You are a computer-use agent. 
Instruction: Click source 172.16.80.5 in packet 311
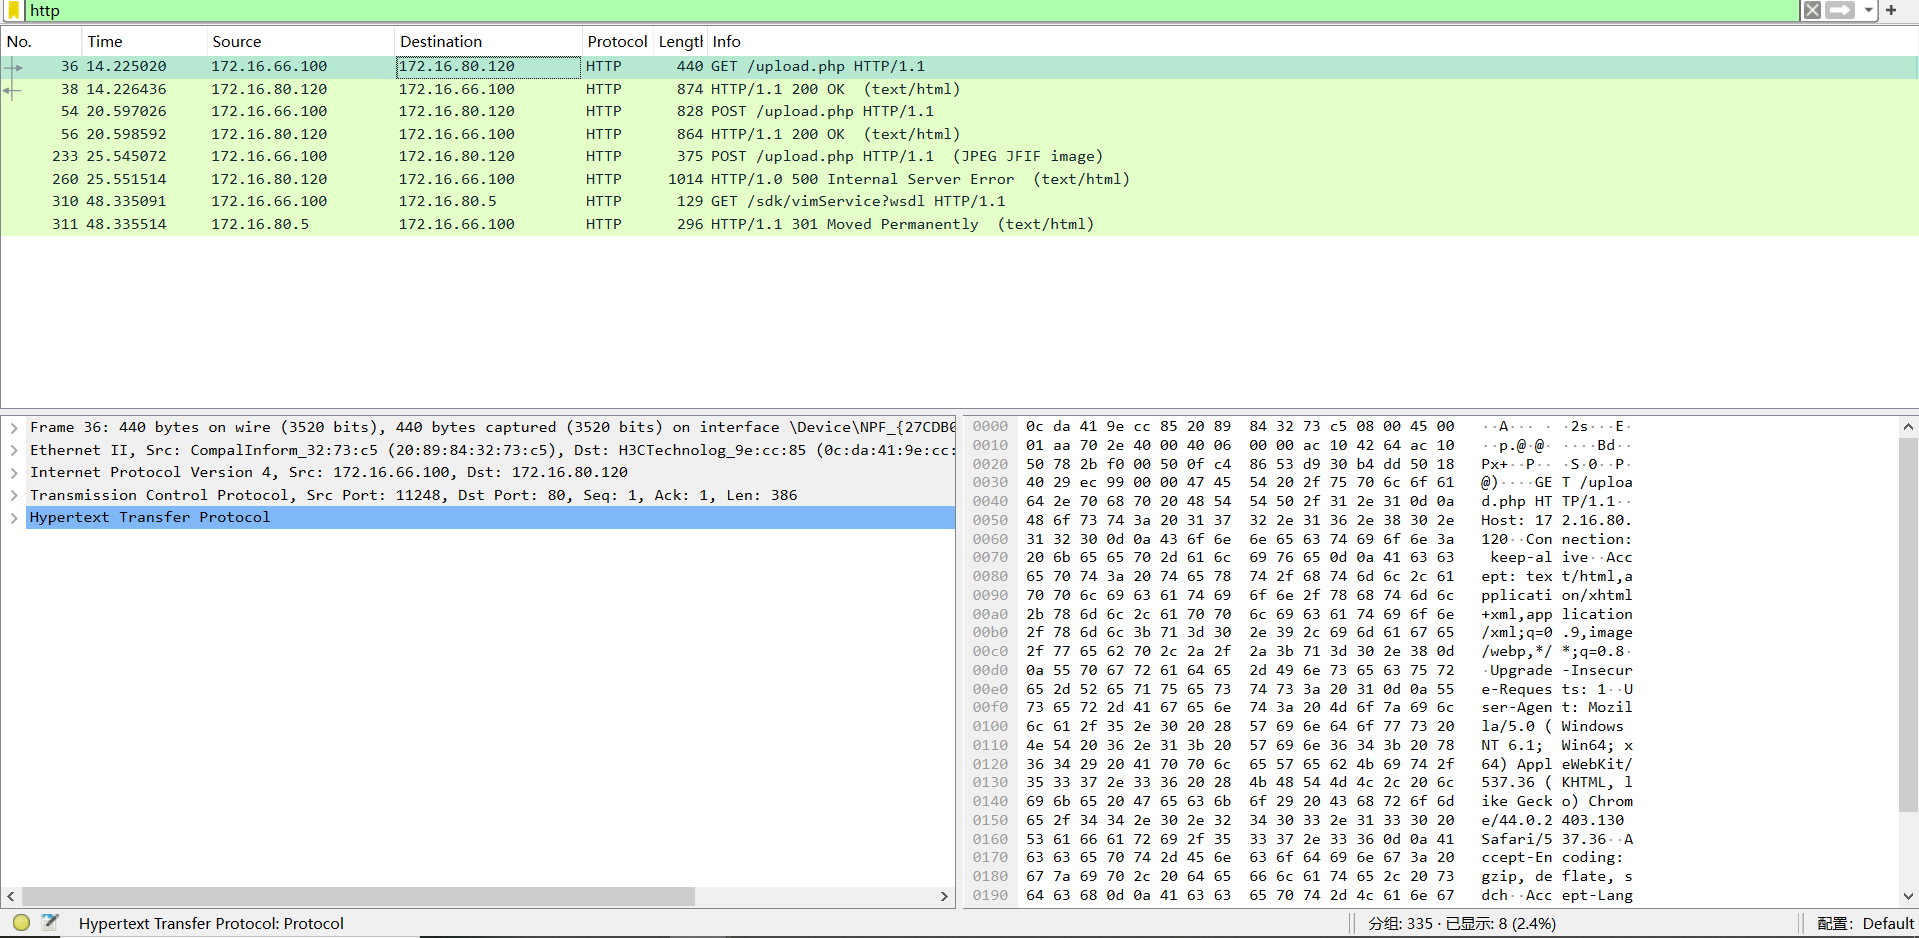click(260, 224)
